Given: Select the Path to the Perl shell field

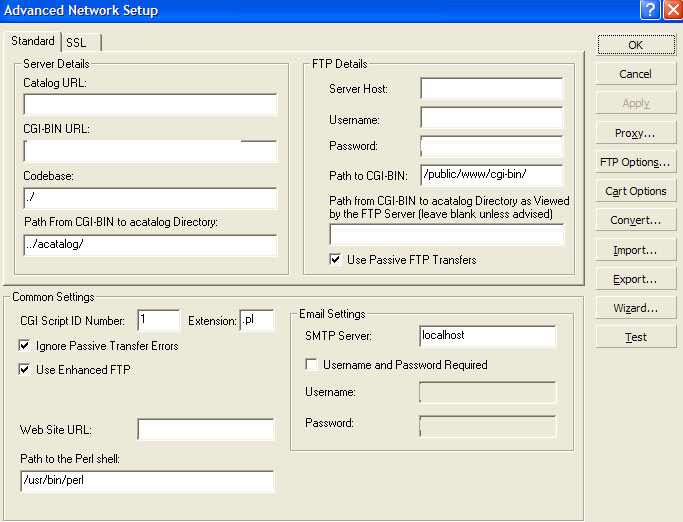Looking at the screenshot, I should (147, 482).
